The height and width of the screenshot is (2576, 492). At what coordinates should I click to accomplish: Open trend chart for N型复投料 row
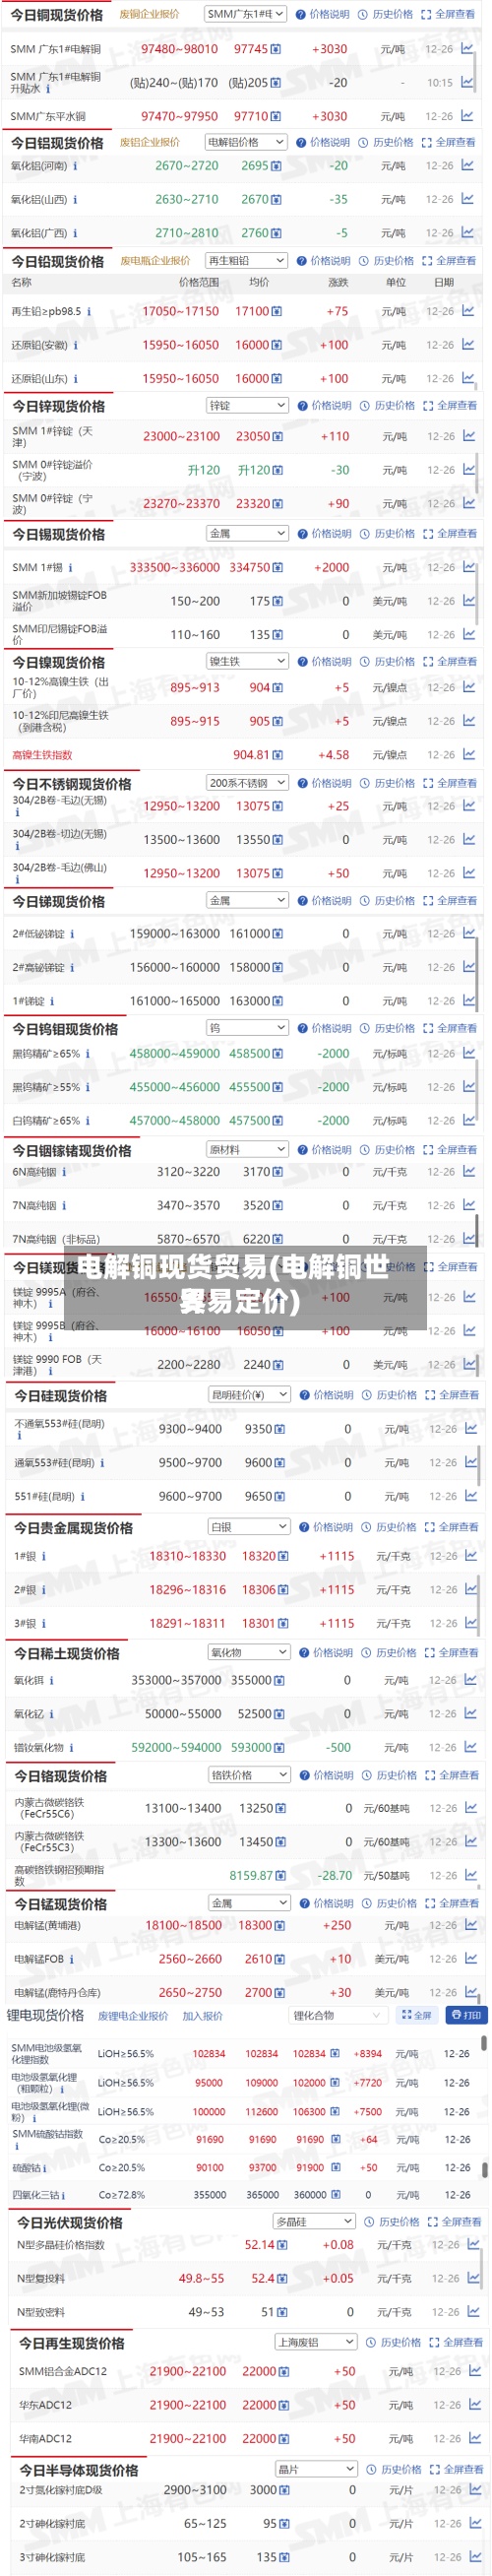474,2278
